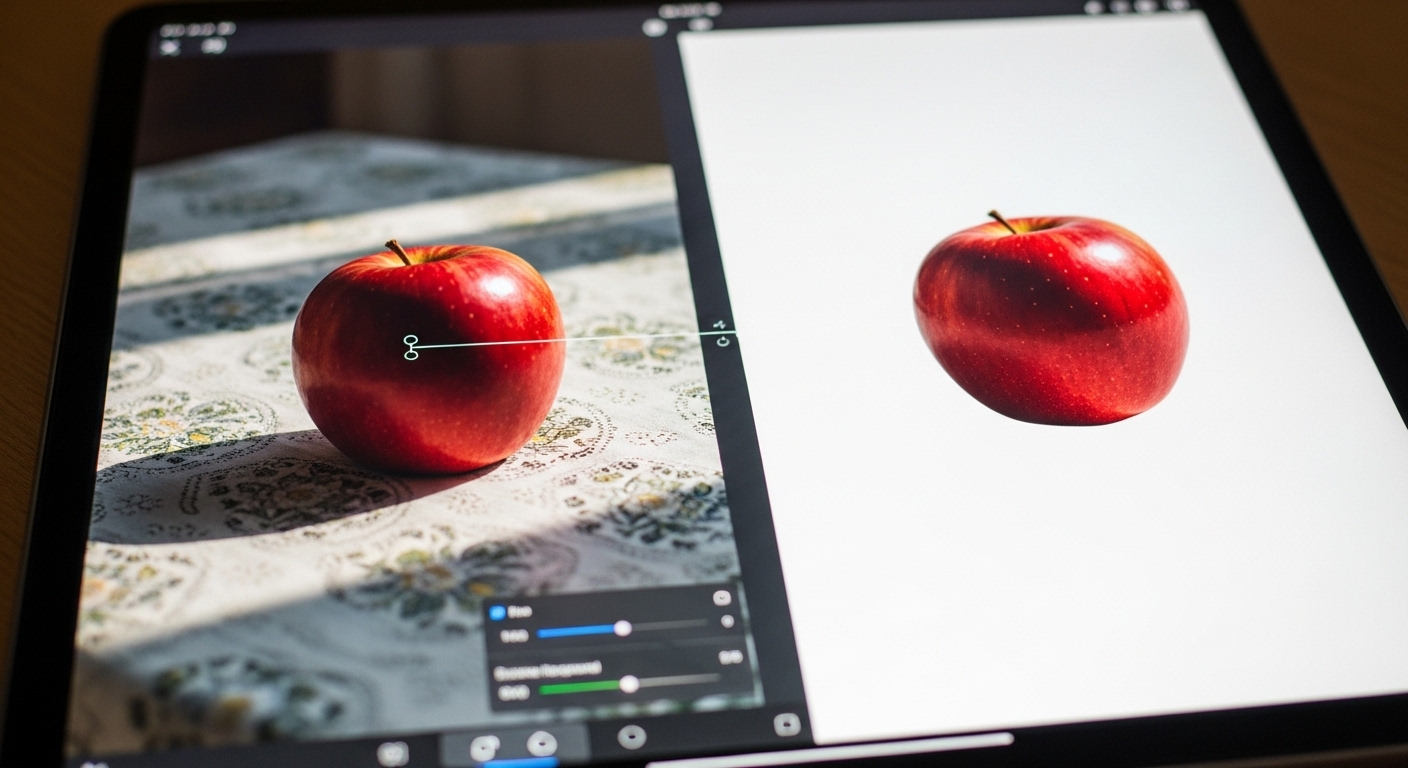
Task: Click the top-left back icon in the header
Action: 168,47
